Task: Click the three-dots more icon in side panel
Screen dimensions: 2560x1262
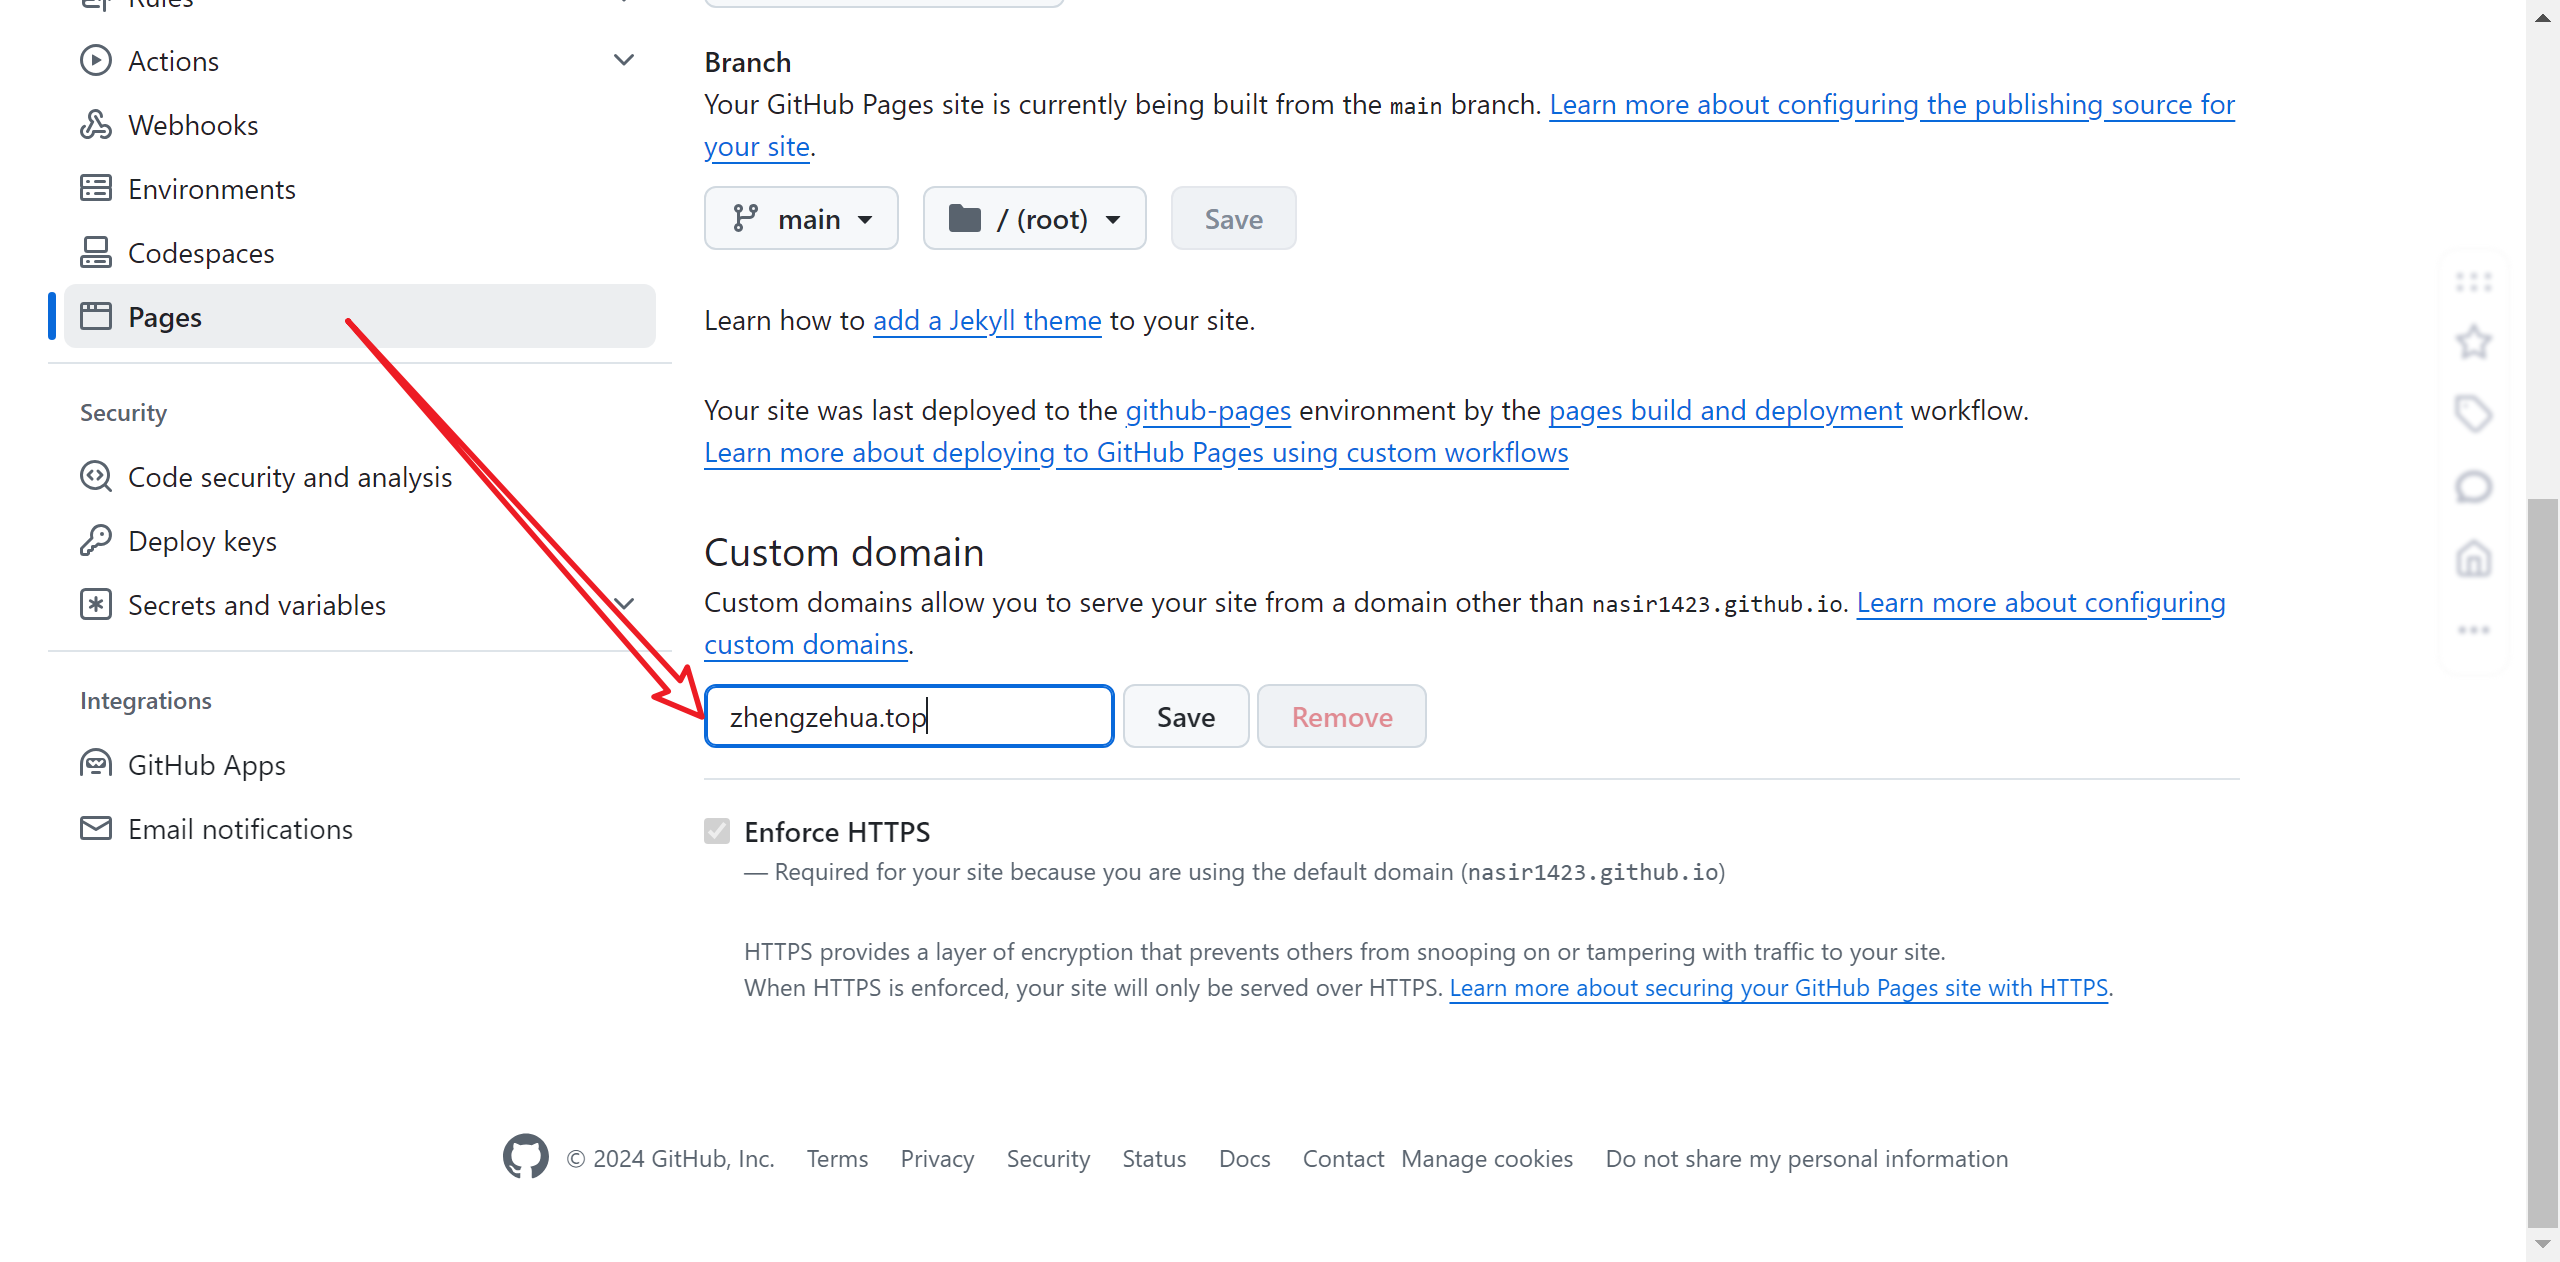Action: tap(2474, 630)
